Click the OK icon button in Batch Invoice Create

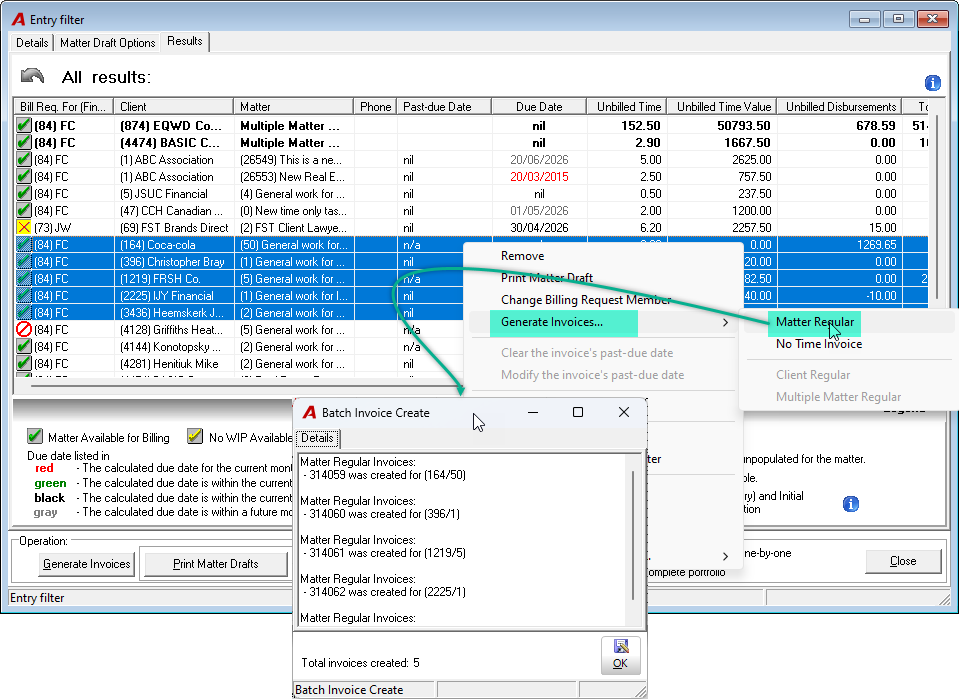[x=620, y=655]
